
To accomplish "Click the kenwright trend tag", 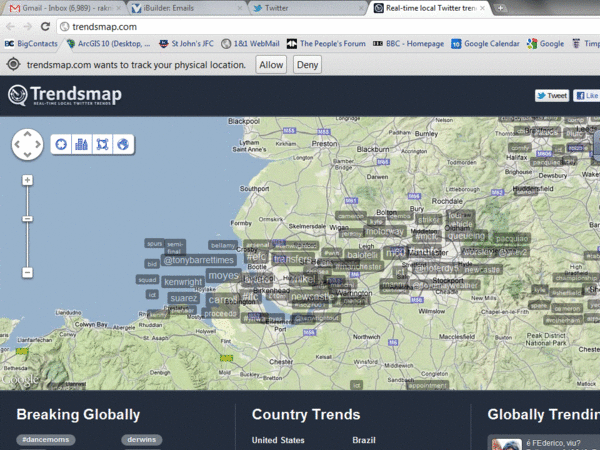I will pyautogui.click(x=183, y=282).
